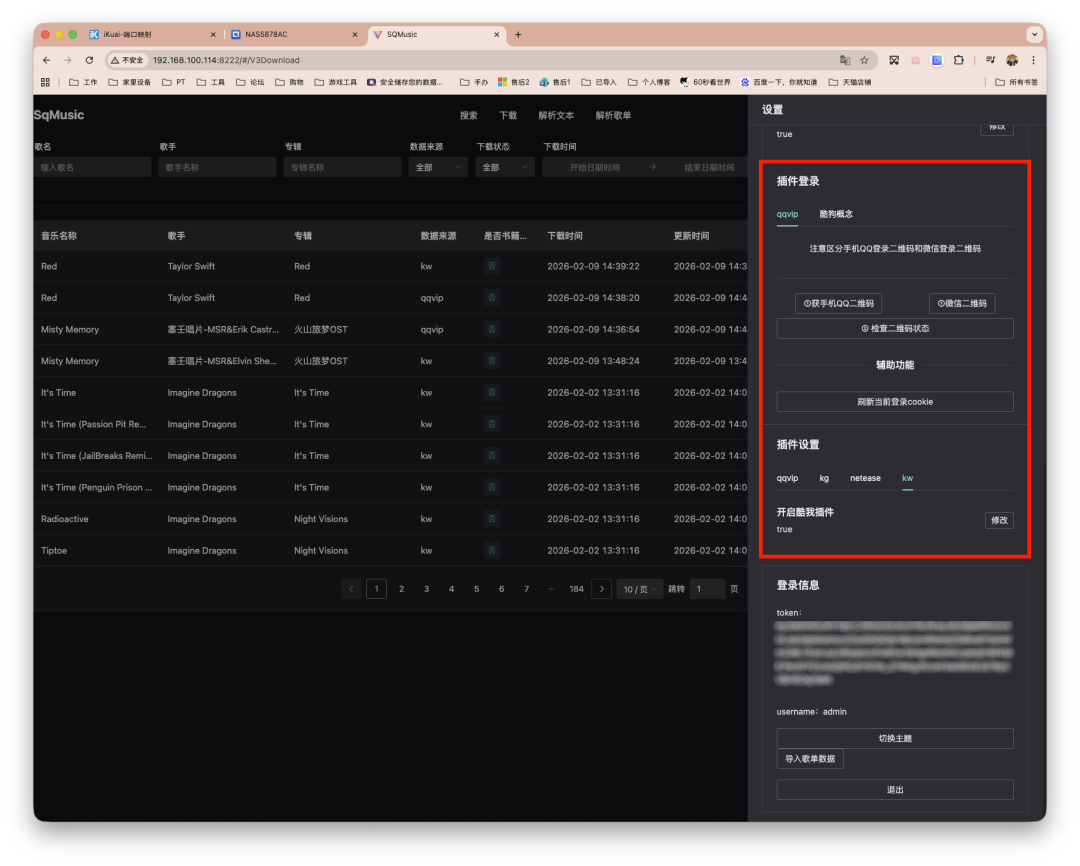Click the 刷新当前登录cookie button
1080x866 pixels.
tap(894, 401)
